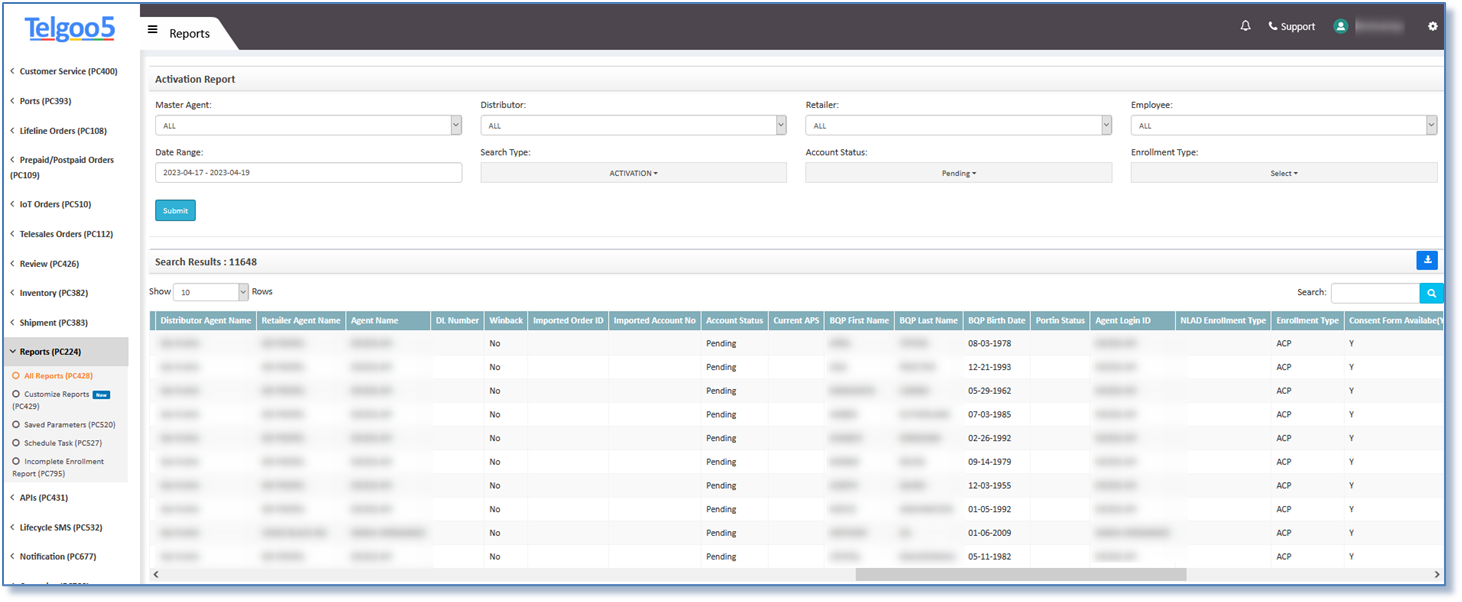Expand Inventory (PC382) menu

click(49, 293)
